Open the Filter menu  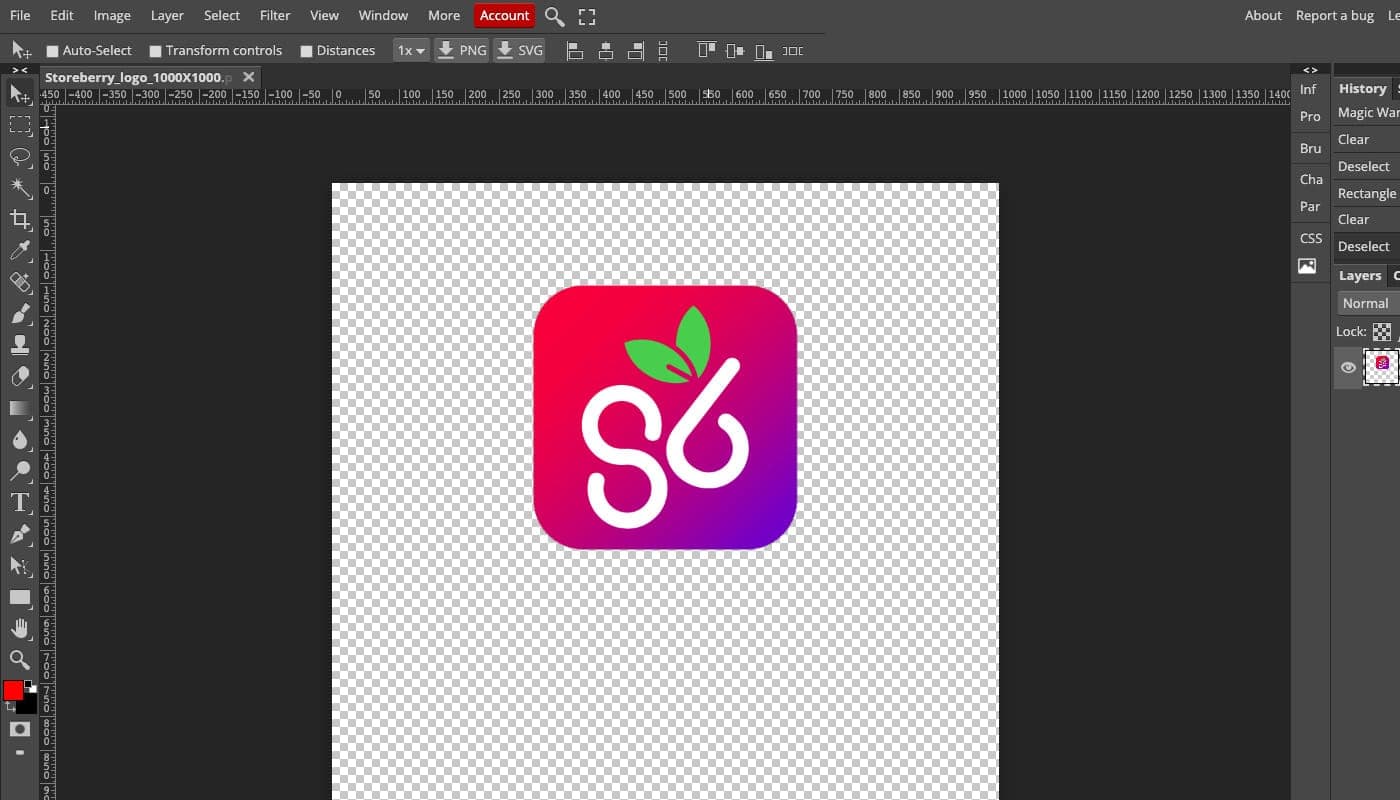(275, 15)
